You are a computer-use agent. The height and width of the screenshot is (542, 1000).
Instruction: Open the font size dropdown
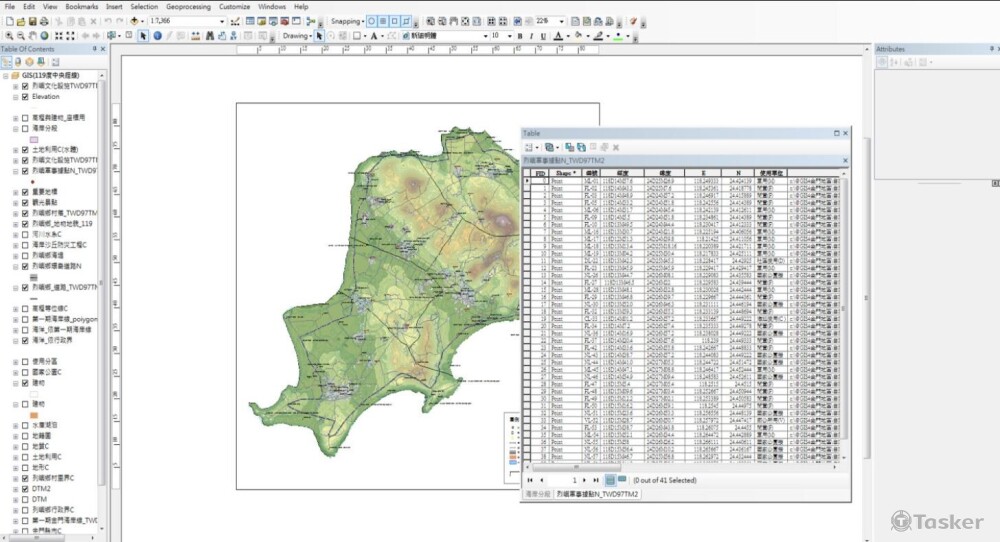tap(510, 36)
